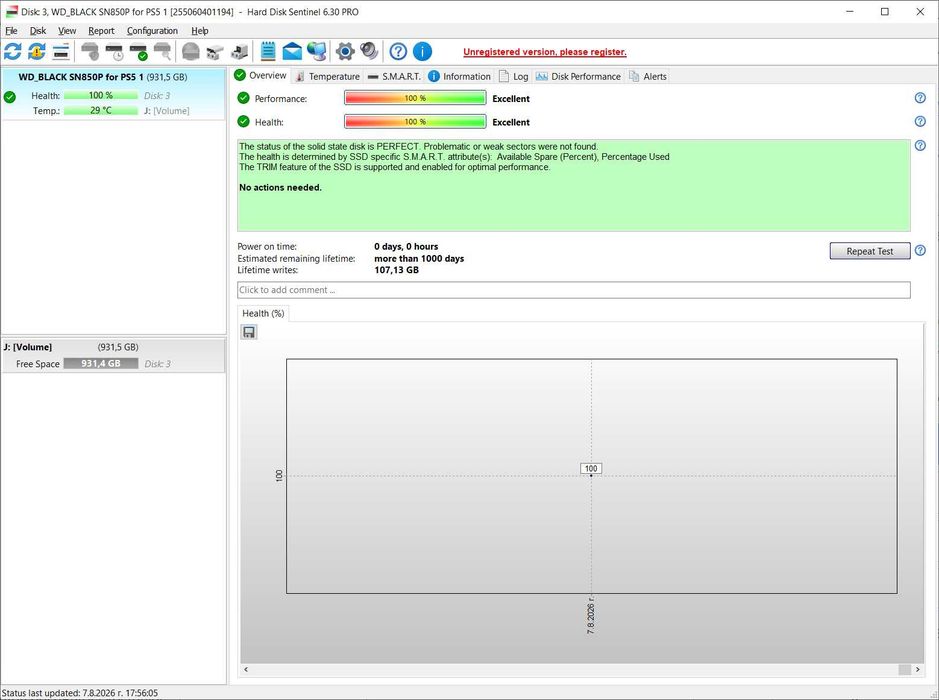Click the green checkmark next to Performance

coord(243,98)
